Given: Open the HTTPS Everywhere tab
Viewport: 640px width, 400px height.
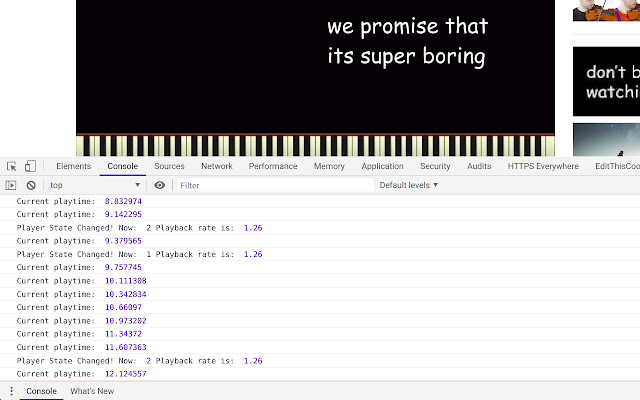Looking at the screenshot, I should (542, 167).
